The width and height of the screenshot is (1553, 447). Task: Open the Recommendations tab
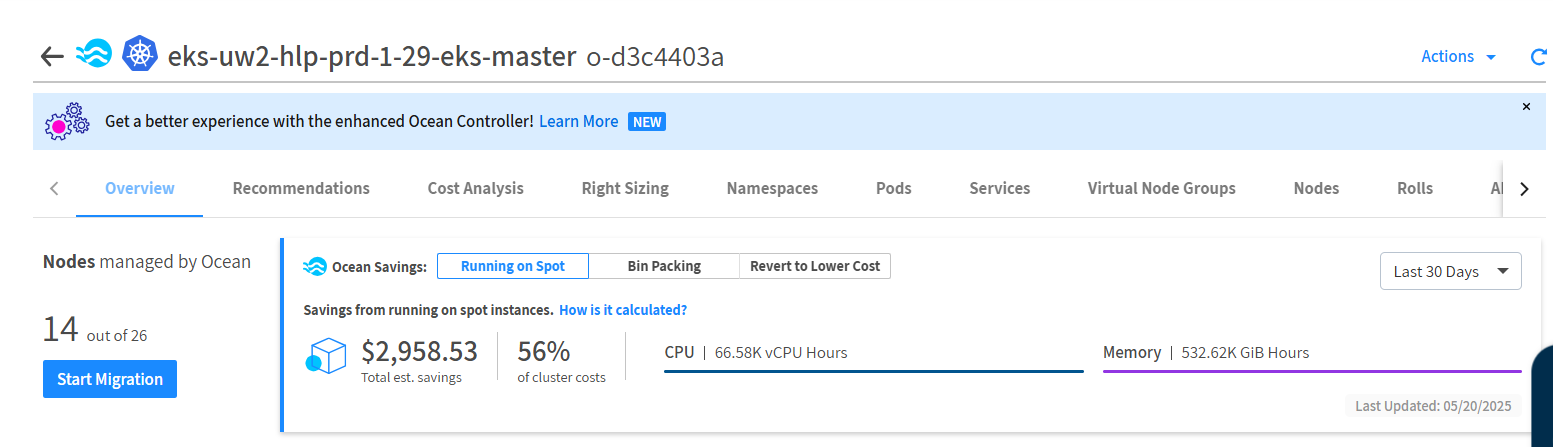click(x=301, y=188)
